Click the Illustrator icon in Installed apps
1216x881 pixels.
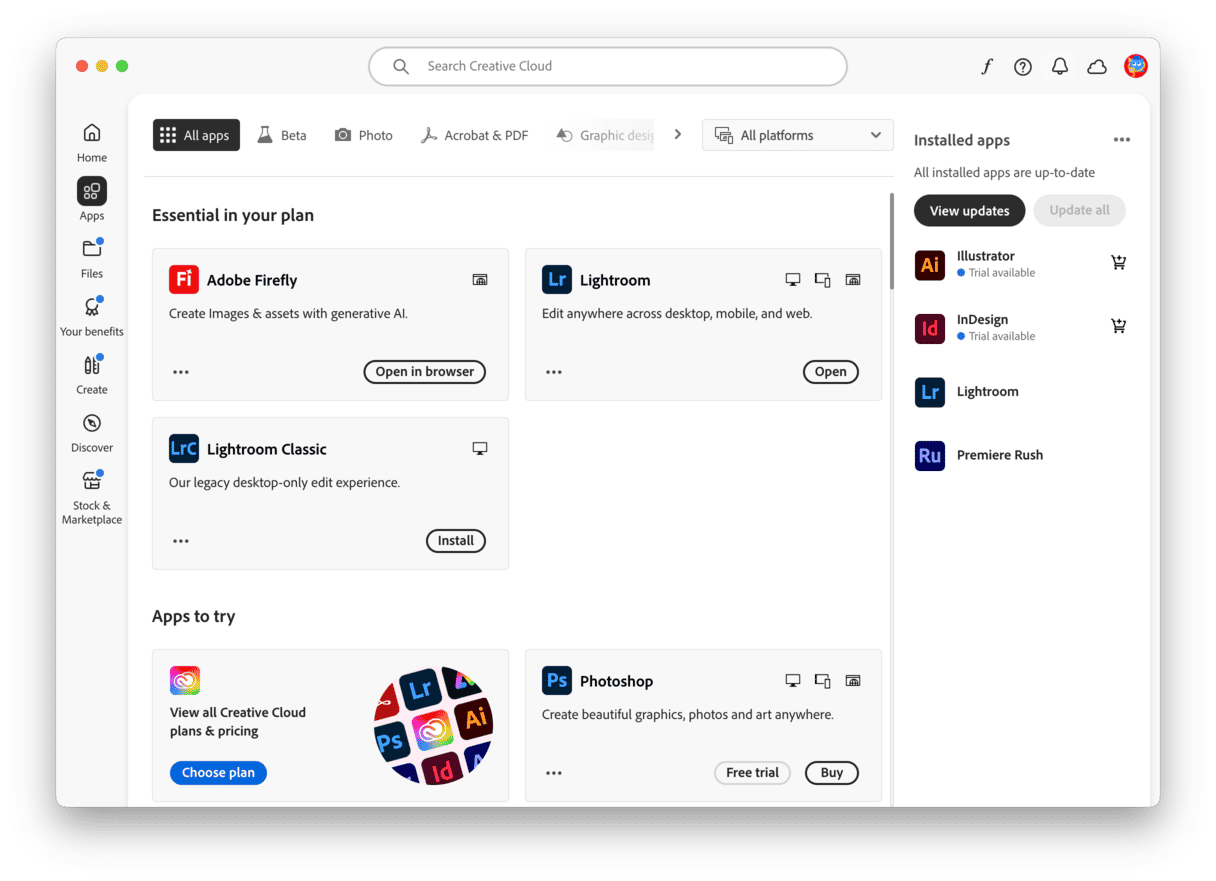click(930, 265)
